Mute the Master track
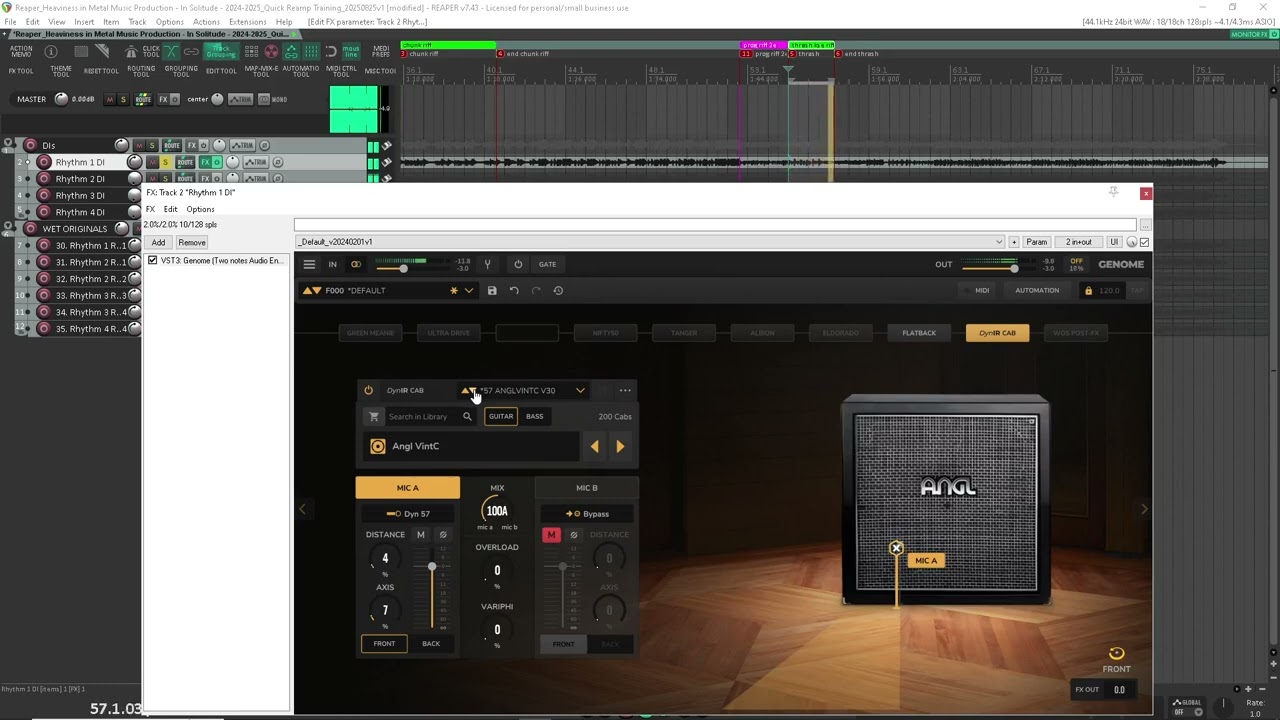 click(110, 99)
